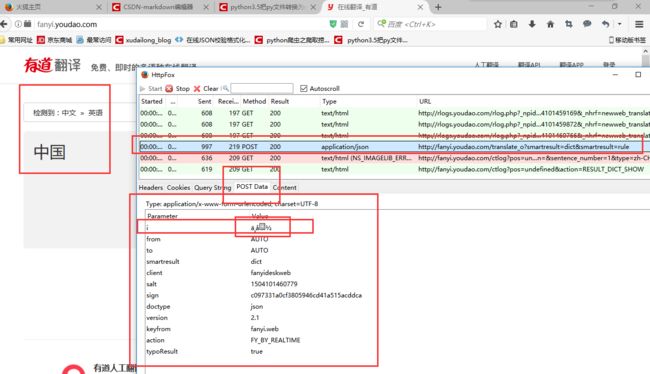Click the Baidu search box in toolbar
The height and width of the screenshot is (374, 650).
[x=429, y=24]
